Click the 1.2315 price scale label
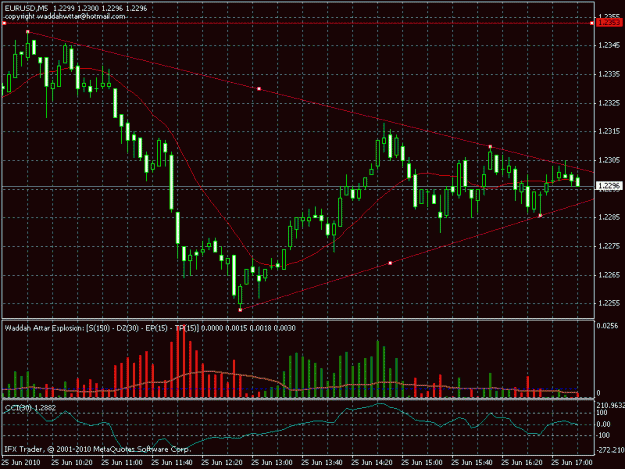The image size is (625, 469). (x=609, y=131)
